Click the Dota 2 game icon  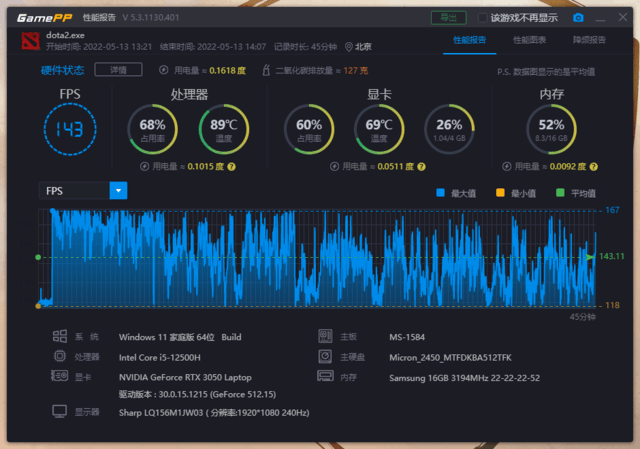click(x=28, y=39)
